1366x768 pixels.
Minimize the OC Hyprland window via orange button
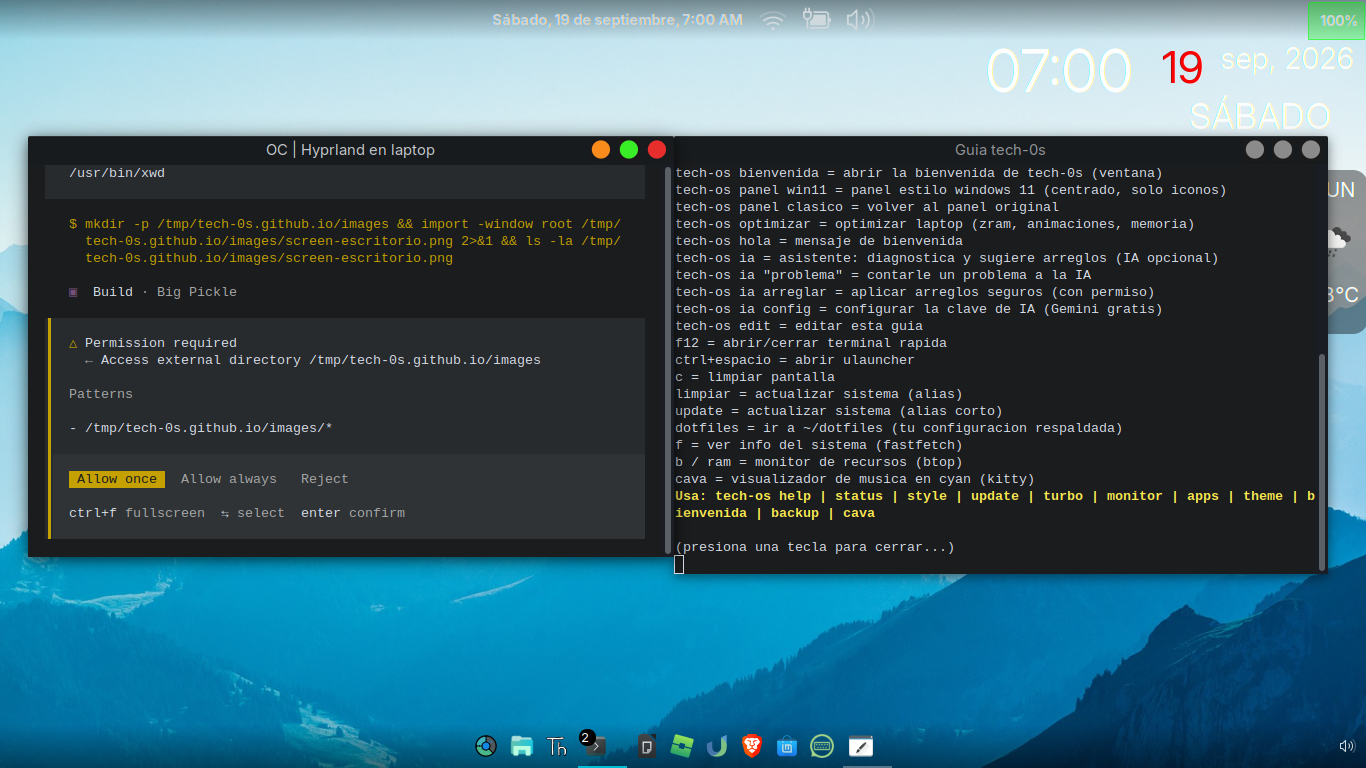601,150
